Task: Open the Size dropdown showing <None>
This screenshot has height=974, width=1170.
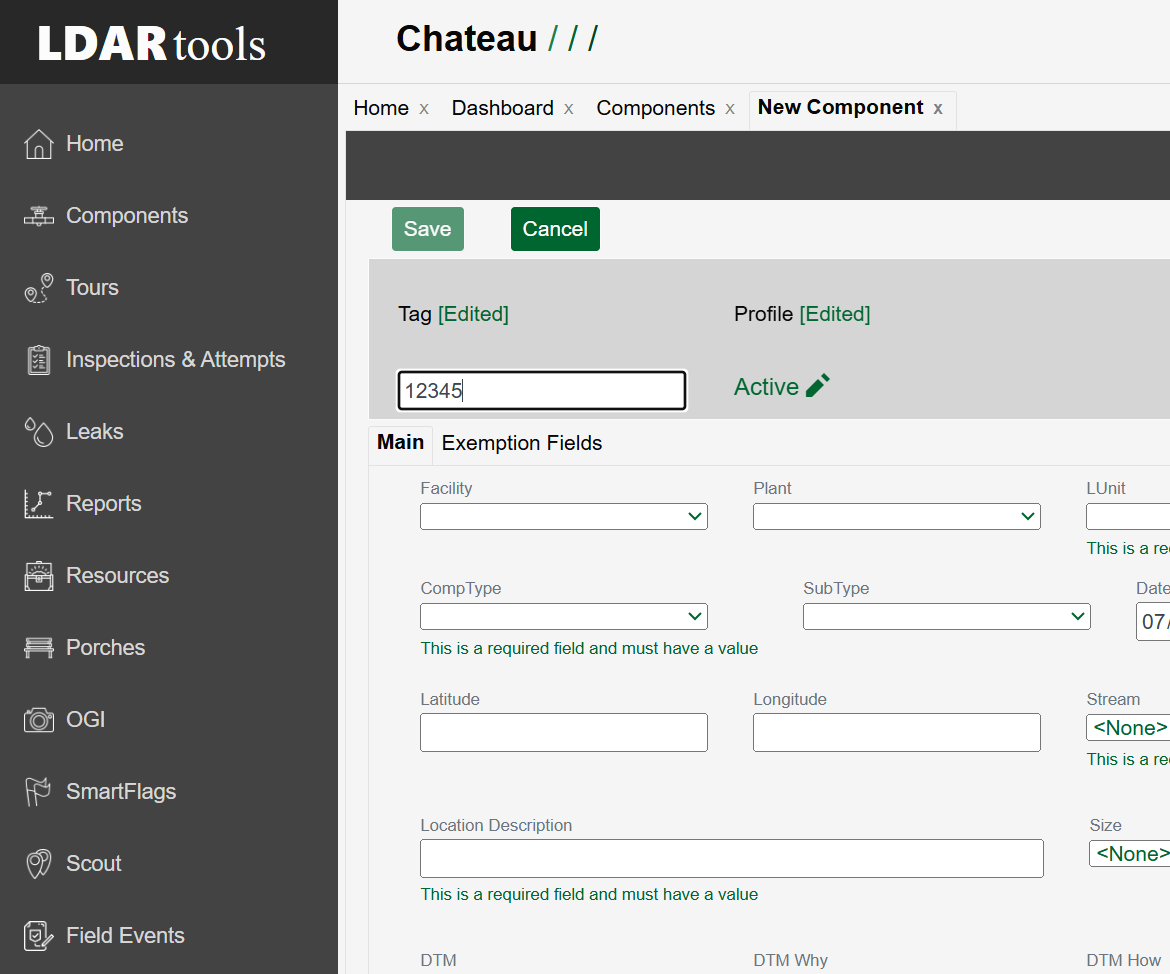Action: [1130, 854]
